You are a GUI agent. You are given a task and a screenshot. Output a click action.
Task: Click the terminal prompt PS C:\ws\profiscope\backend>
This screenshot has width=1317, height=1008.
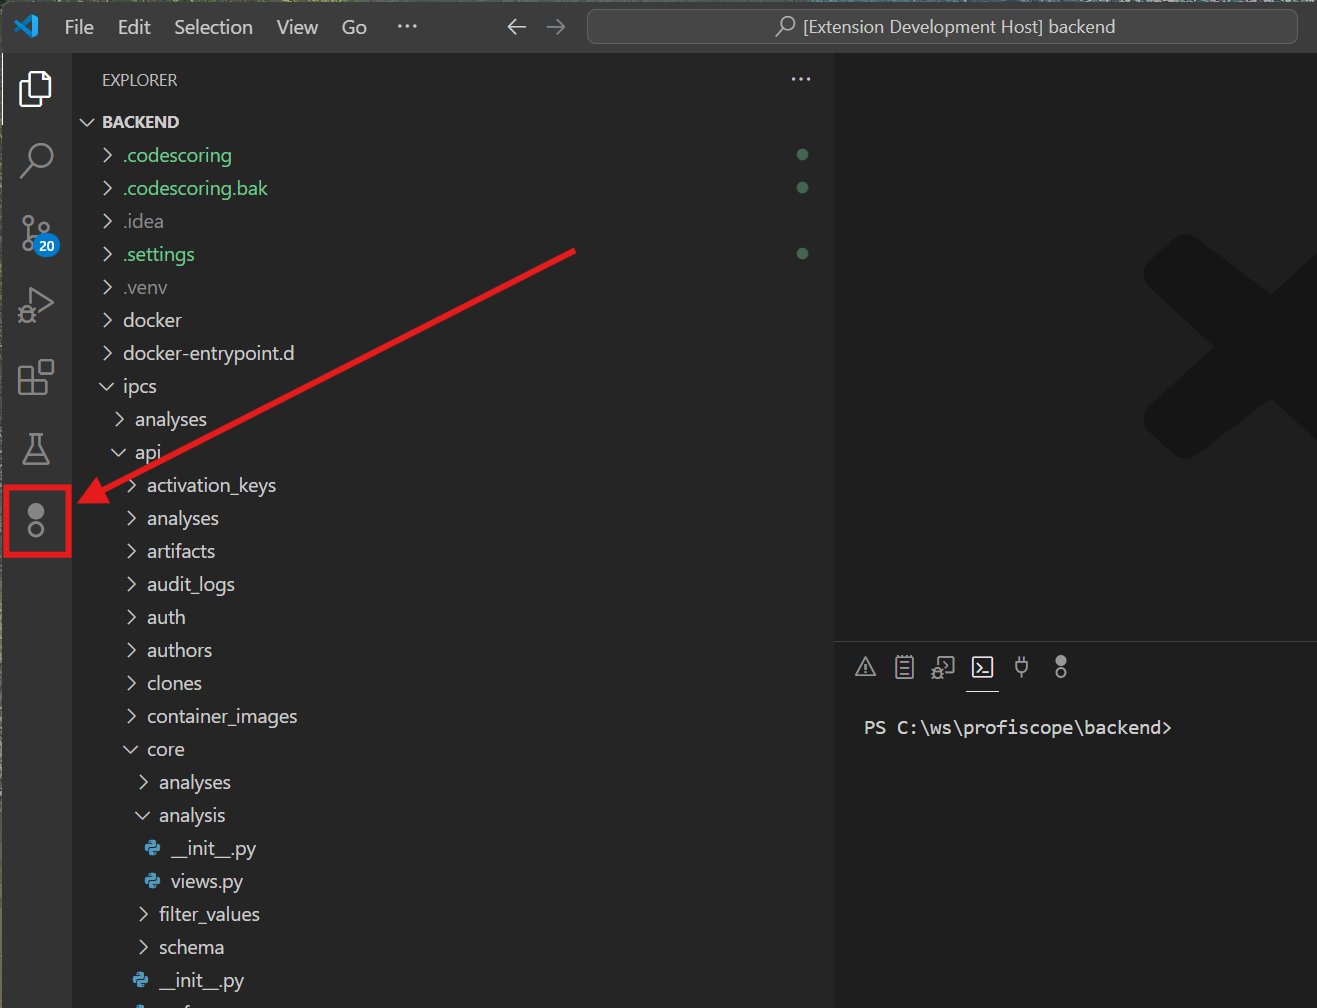pyautogui.click(x=1018, y=727)
